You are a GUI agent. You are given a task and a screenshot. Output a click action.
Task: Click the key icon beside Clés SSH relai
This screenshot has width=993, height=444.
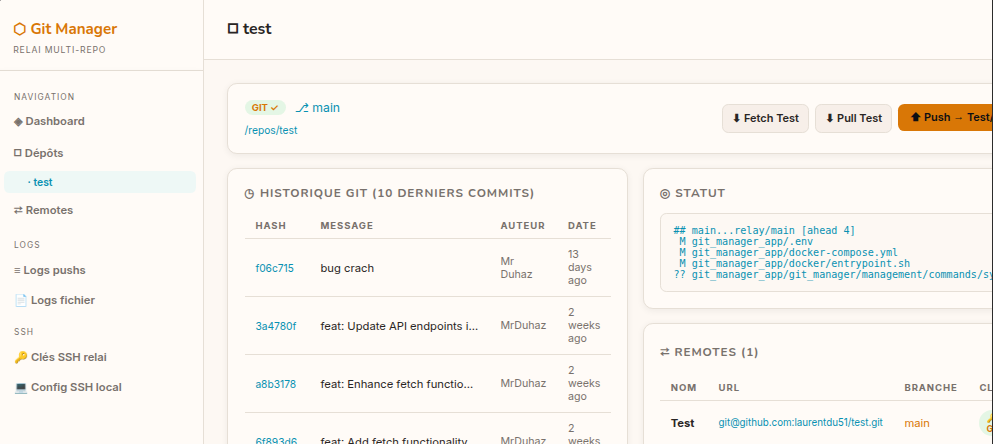tap(20, 357)
